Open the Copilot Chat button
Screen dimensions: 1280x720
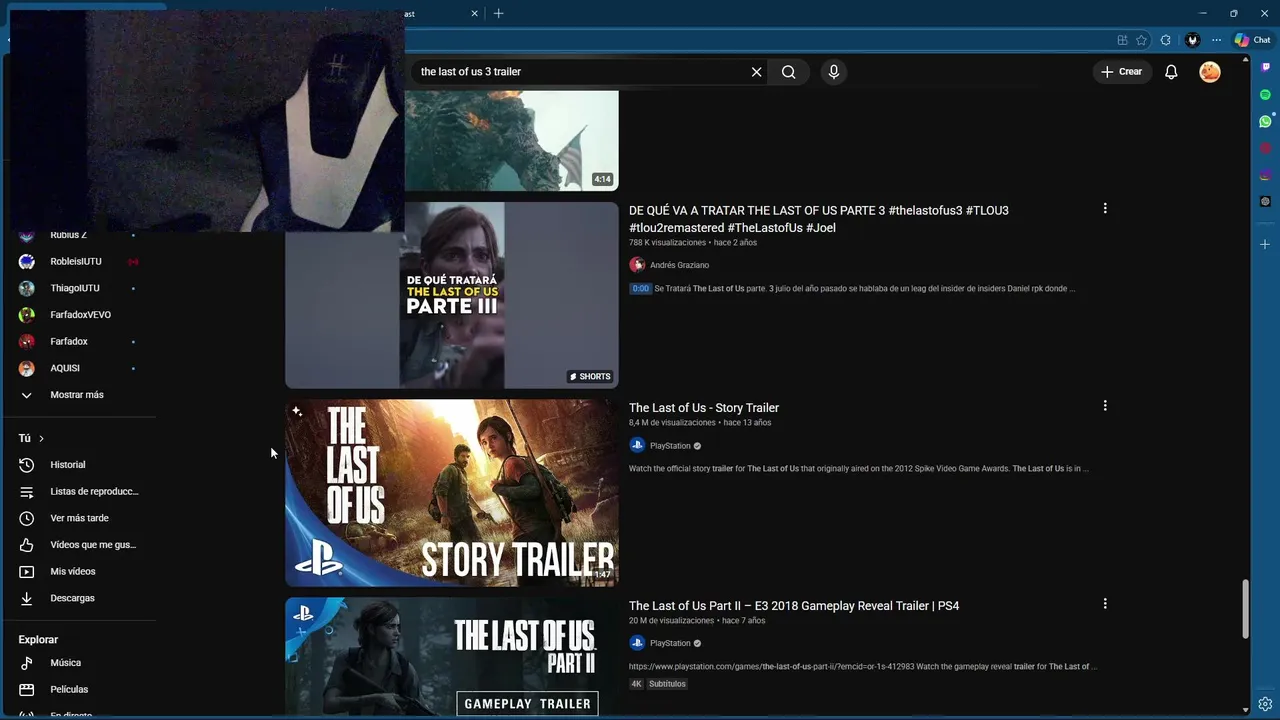coord(1252,40)
